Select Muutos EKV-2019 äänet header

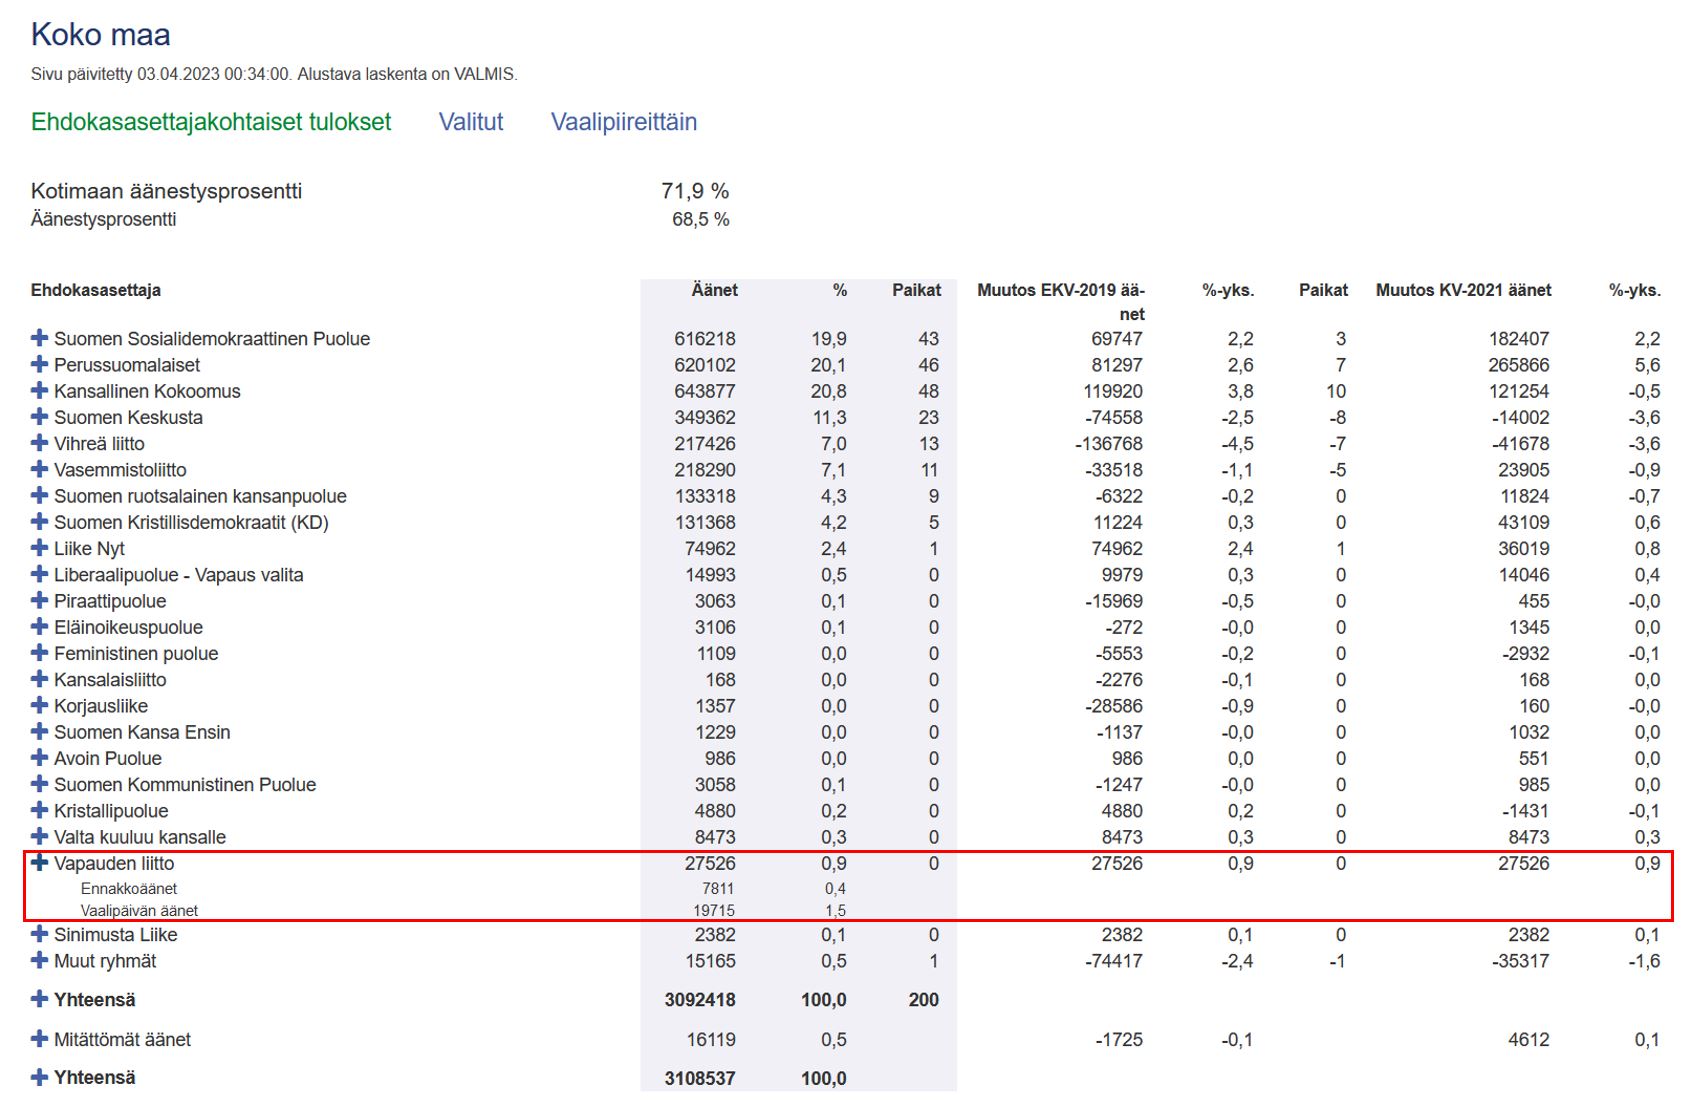(x=1061, y=301)
